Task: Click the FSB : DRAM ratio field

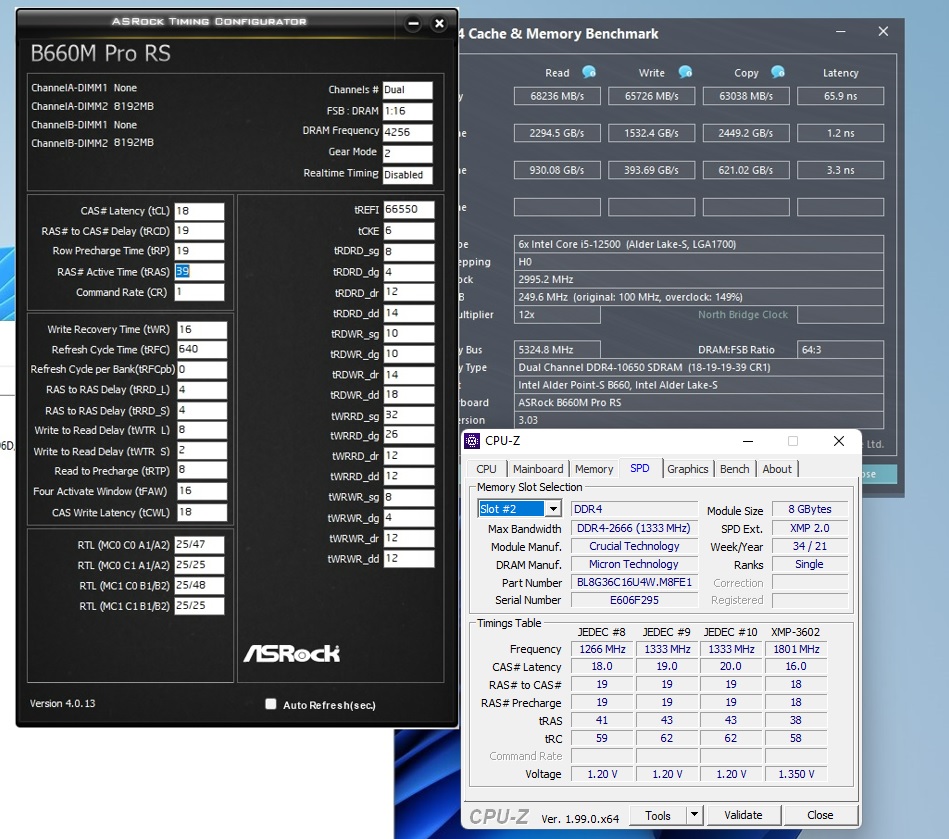Action: (408, 111)
